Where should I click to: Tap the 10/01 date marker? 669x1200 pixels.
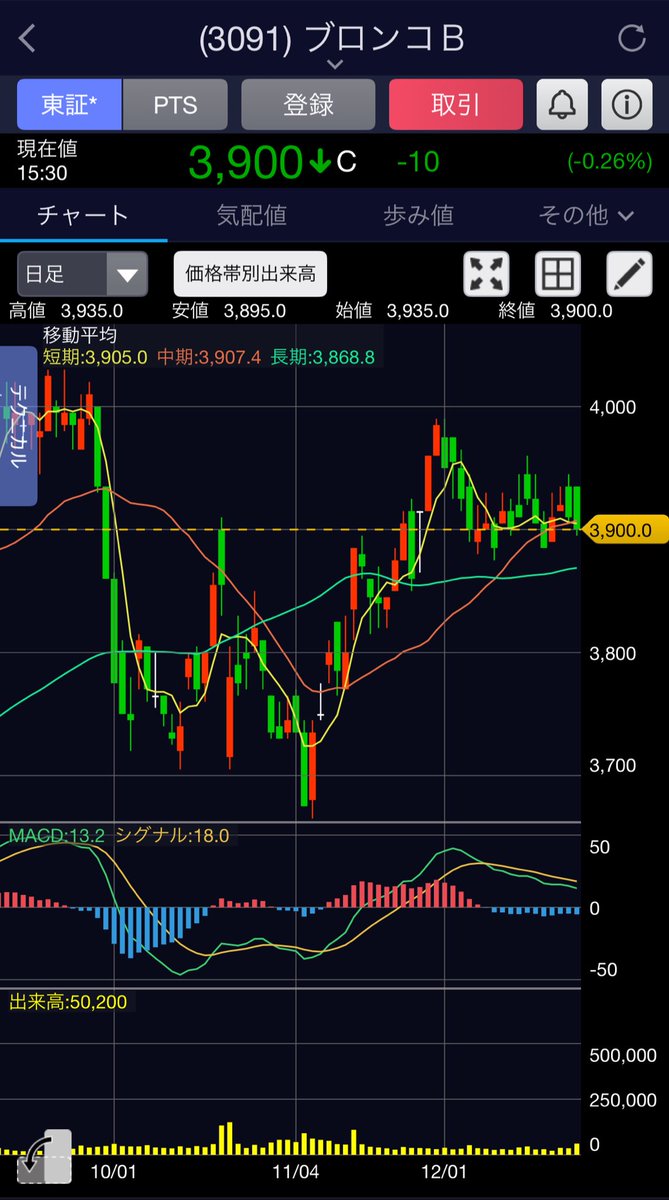[x=113, y=1170]
